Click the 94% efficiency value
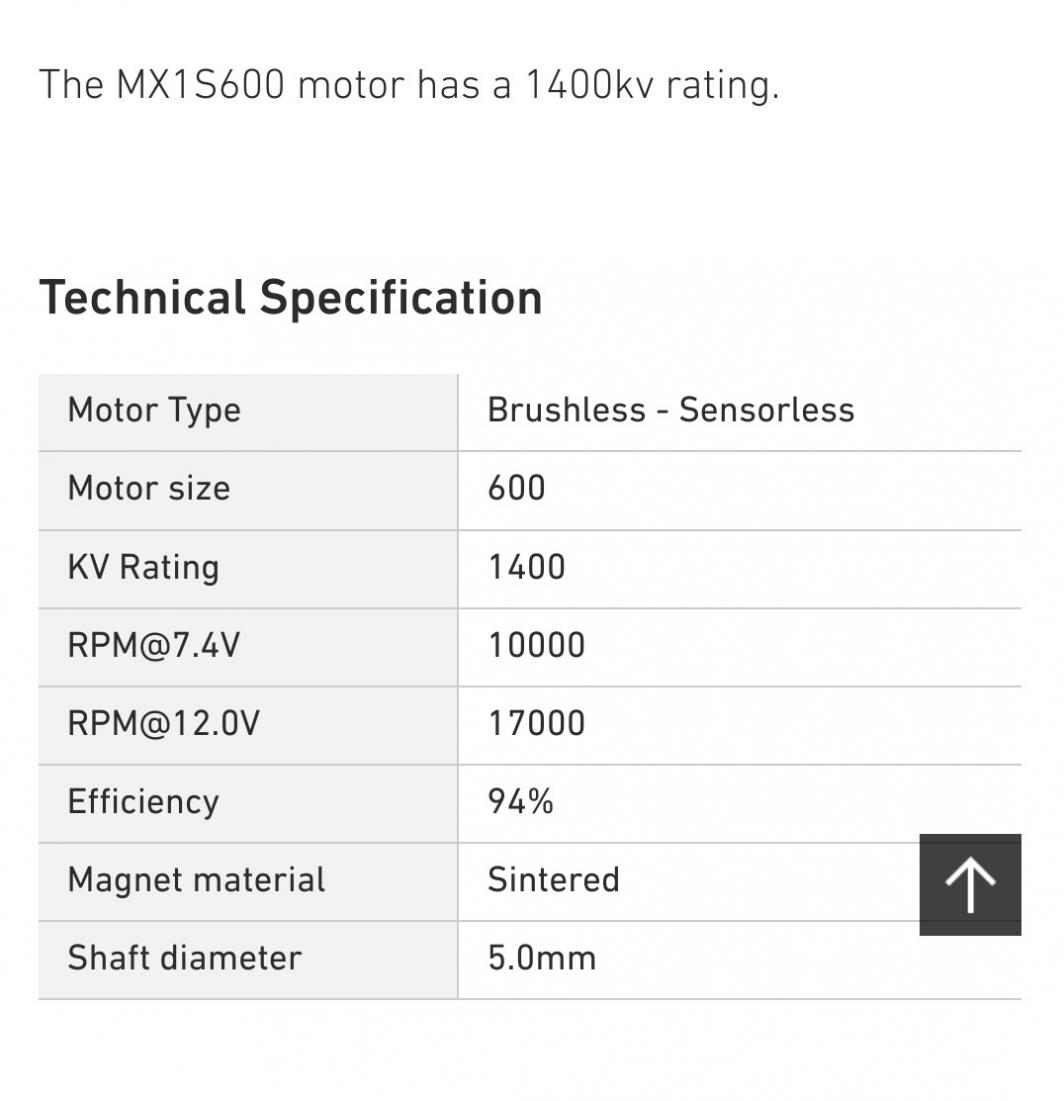Image resolution: width=1064 pixels, height=1101 pixels. pos(520,802)
